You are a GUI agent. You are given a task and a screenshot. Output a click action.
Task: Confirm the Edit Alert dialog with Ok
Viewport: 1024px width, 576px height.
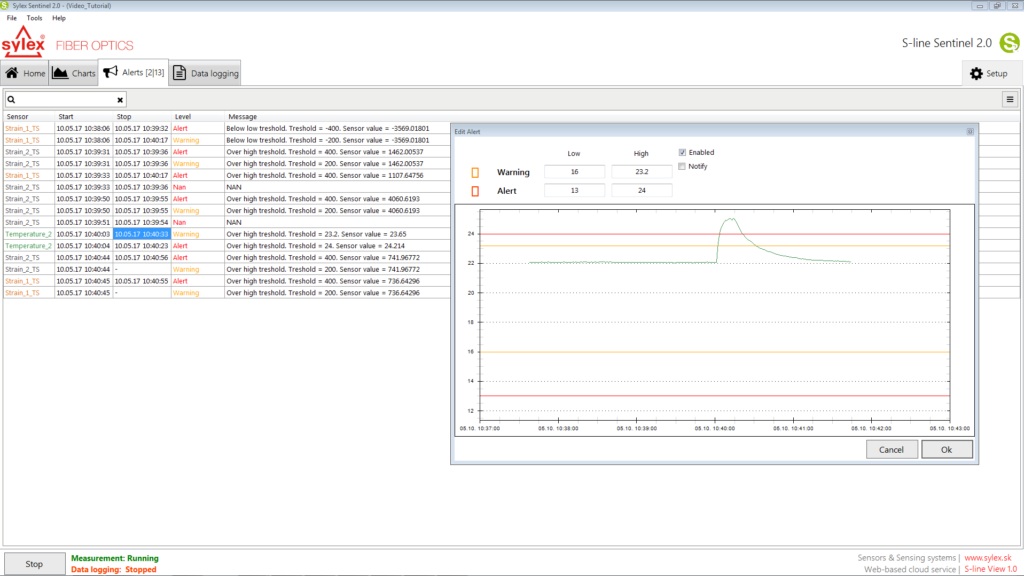(946, 449)
